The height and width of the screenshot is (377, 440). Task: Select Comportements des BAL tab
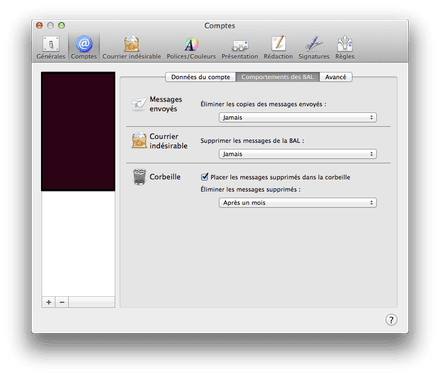click(277, 77)
